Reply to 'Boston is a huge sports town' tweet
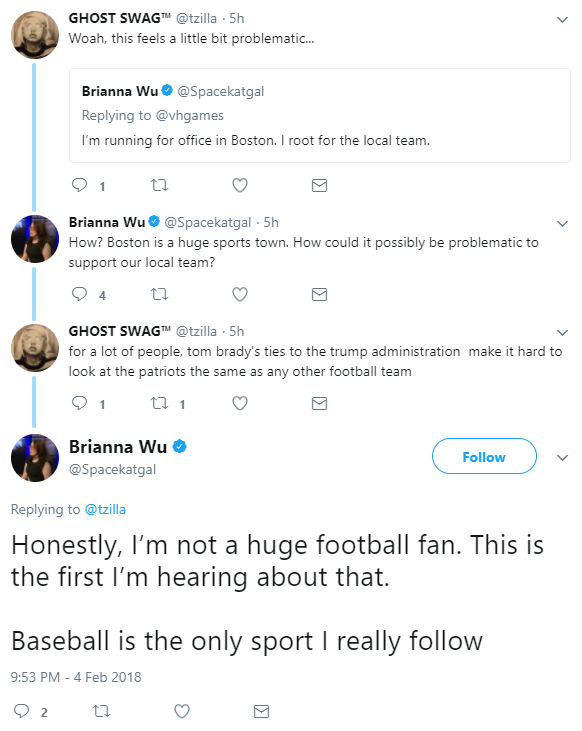 (x=79, y=294)
